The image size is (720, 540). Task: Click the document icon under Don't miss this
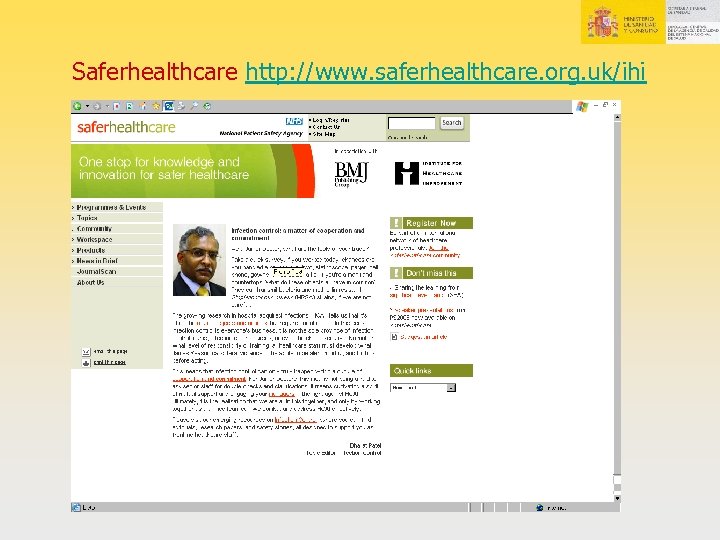(x=394, y=337)
